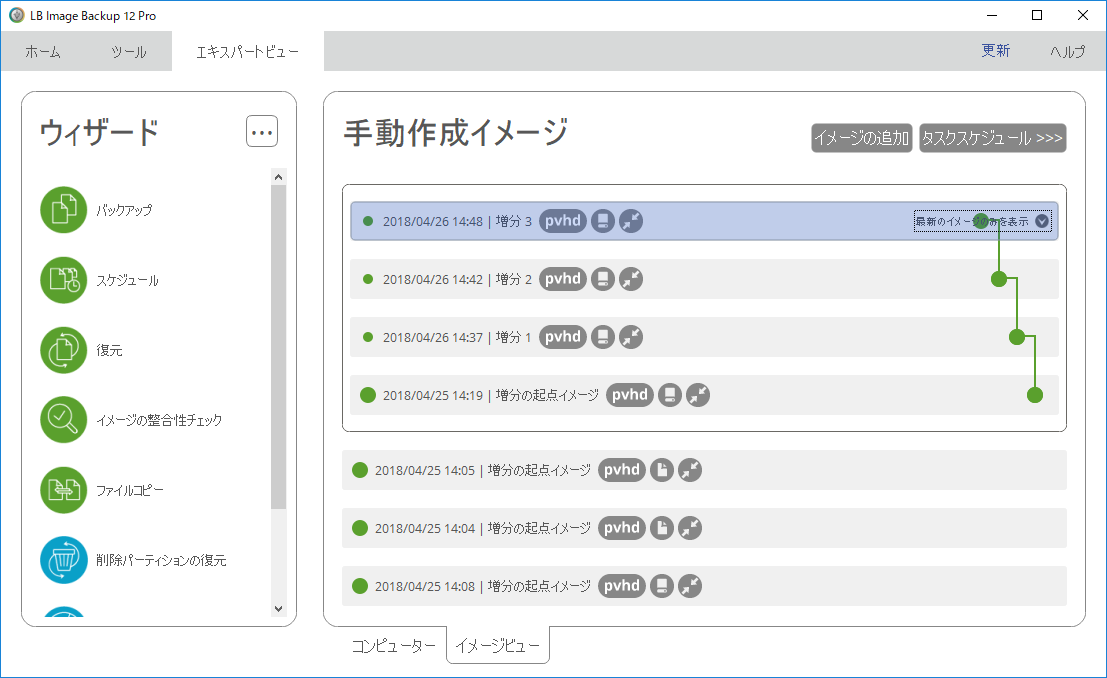This screenshot has width=1107, height=678.
Task: Launch the 復元 restore wizard
Action: pyautogui.click(x=64, y=350)
